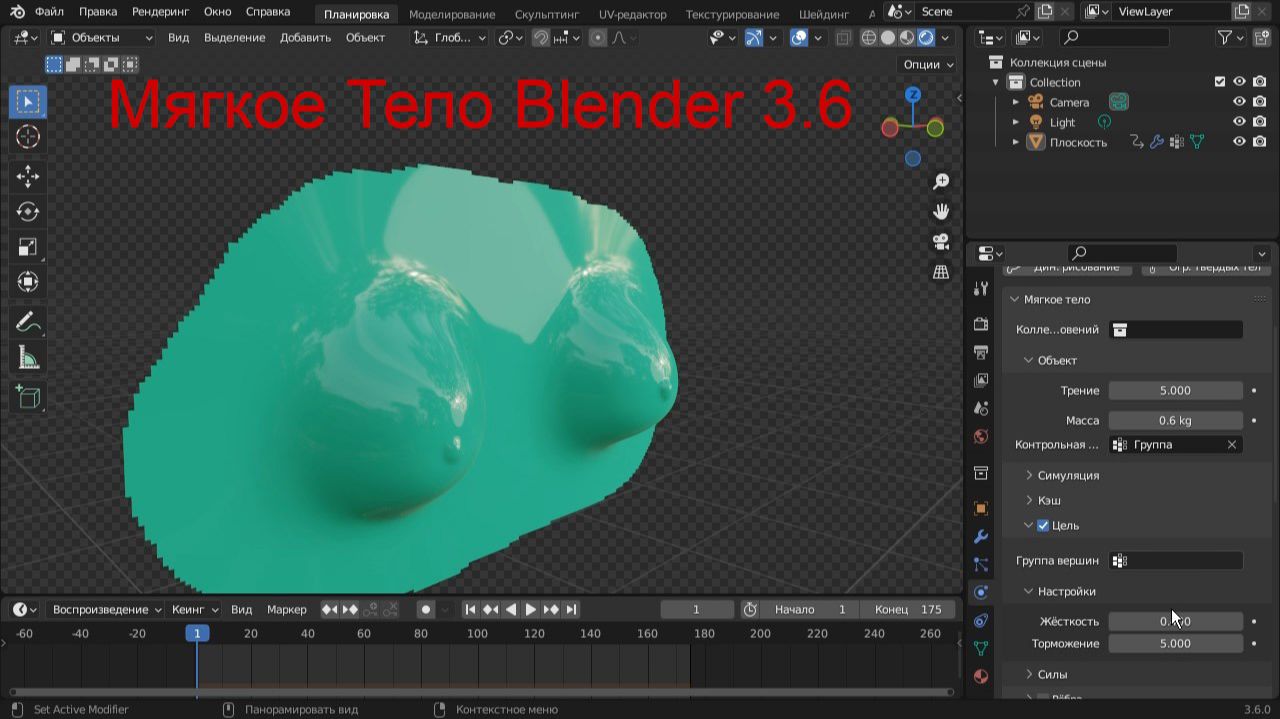Select the Box Select tool
The image size is (1280, 719).
(x=28, y=102)
